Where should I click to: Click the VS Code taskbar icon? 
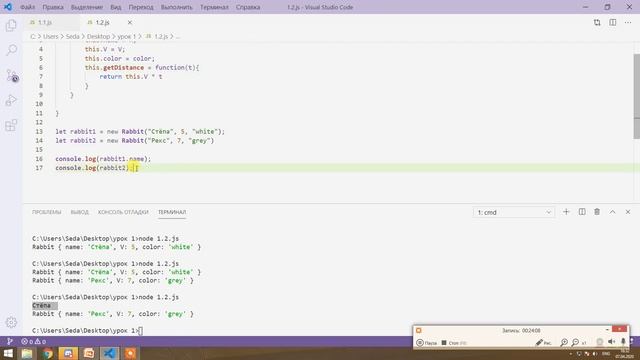coord(109,353)
